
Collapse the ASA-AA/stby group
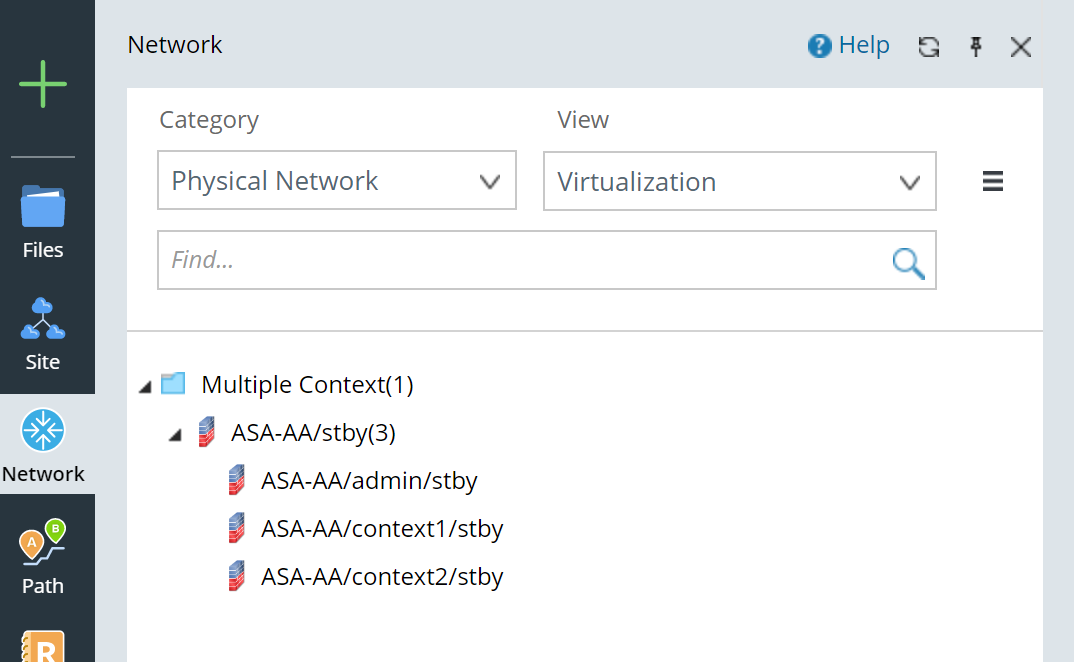(x=175, y=433)
